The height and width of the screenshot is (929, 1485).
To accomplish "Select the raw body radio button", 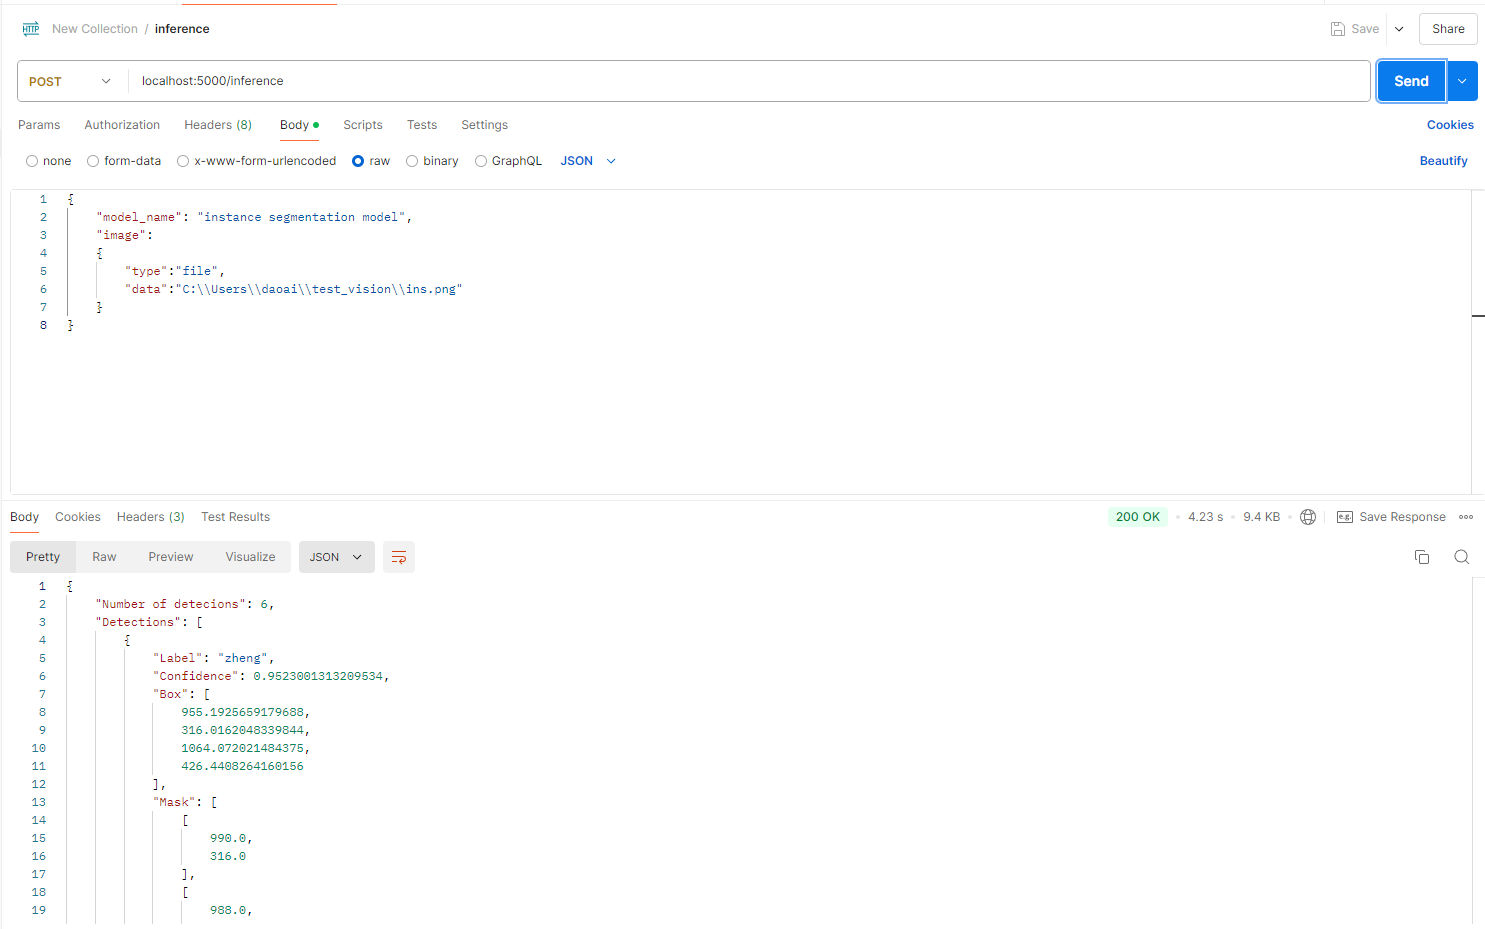I will click(358, 161).
